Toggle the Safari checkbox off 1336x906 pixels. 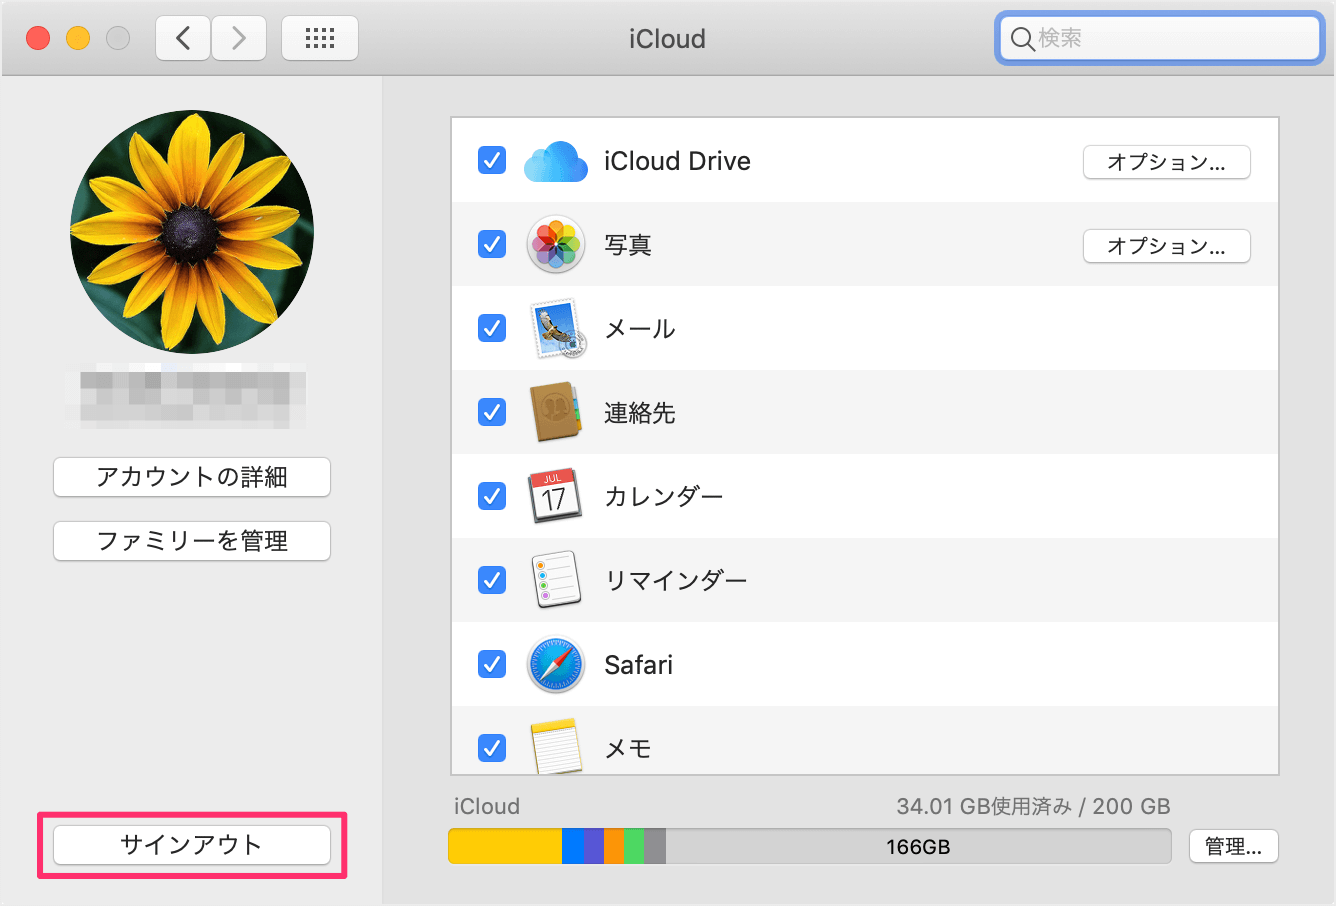click(492, 664)
